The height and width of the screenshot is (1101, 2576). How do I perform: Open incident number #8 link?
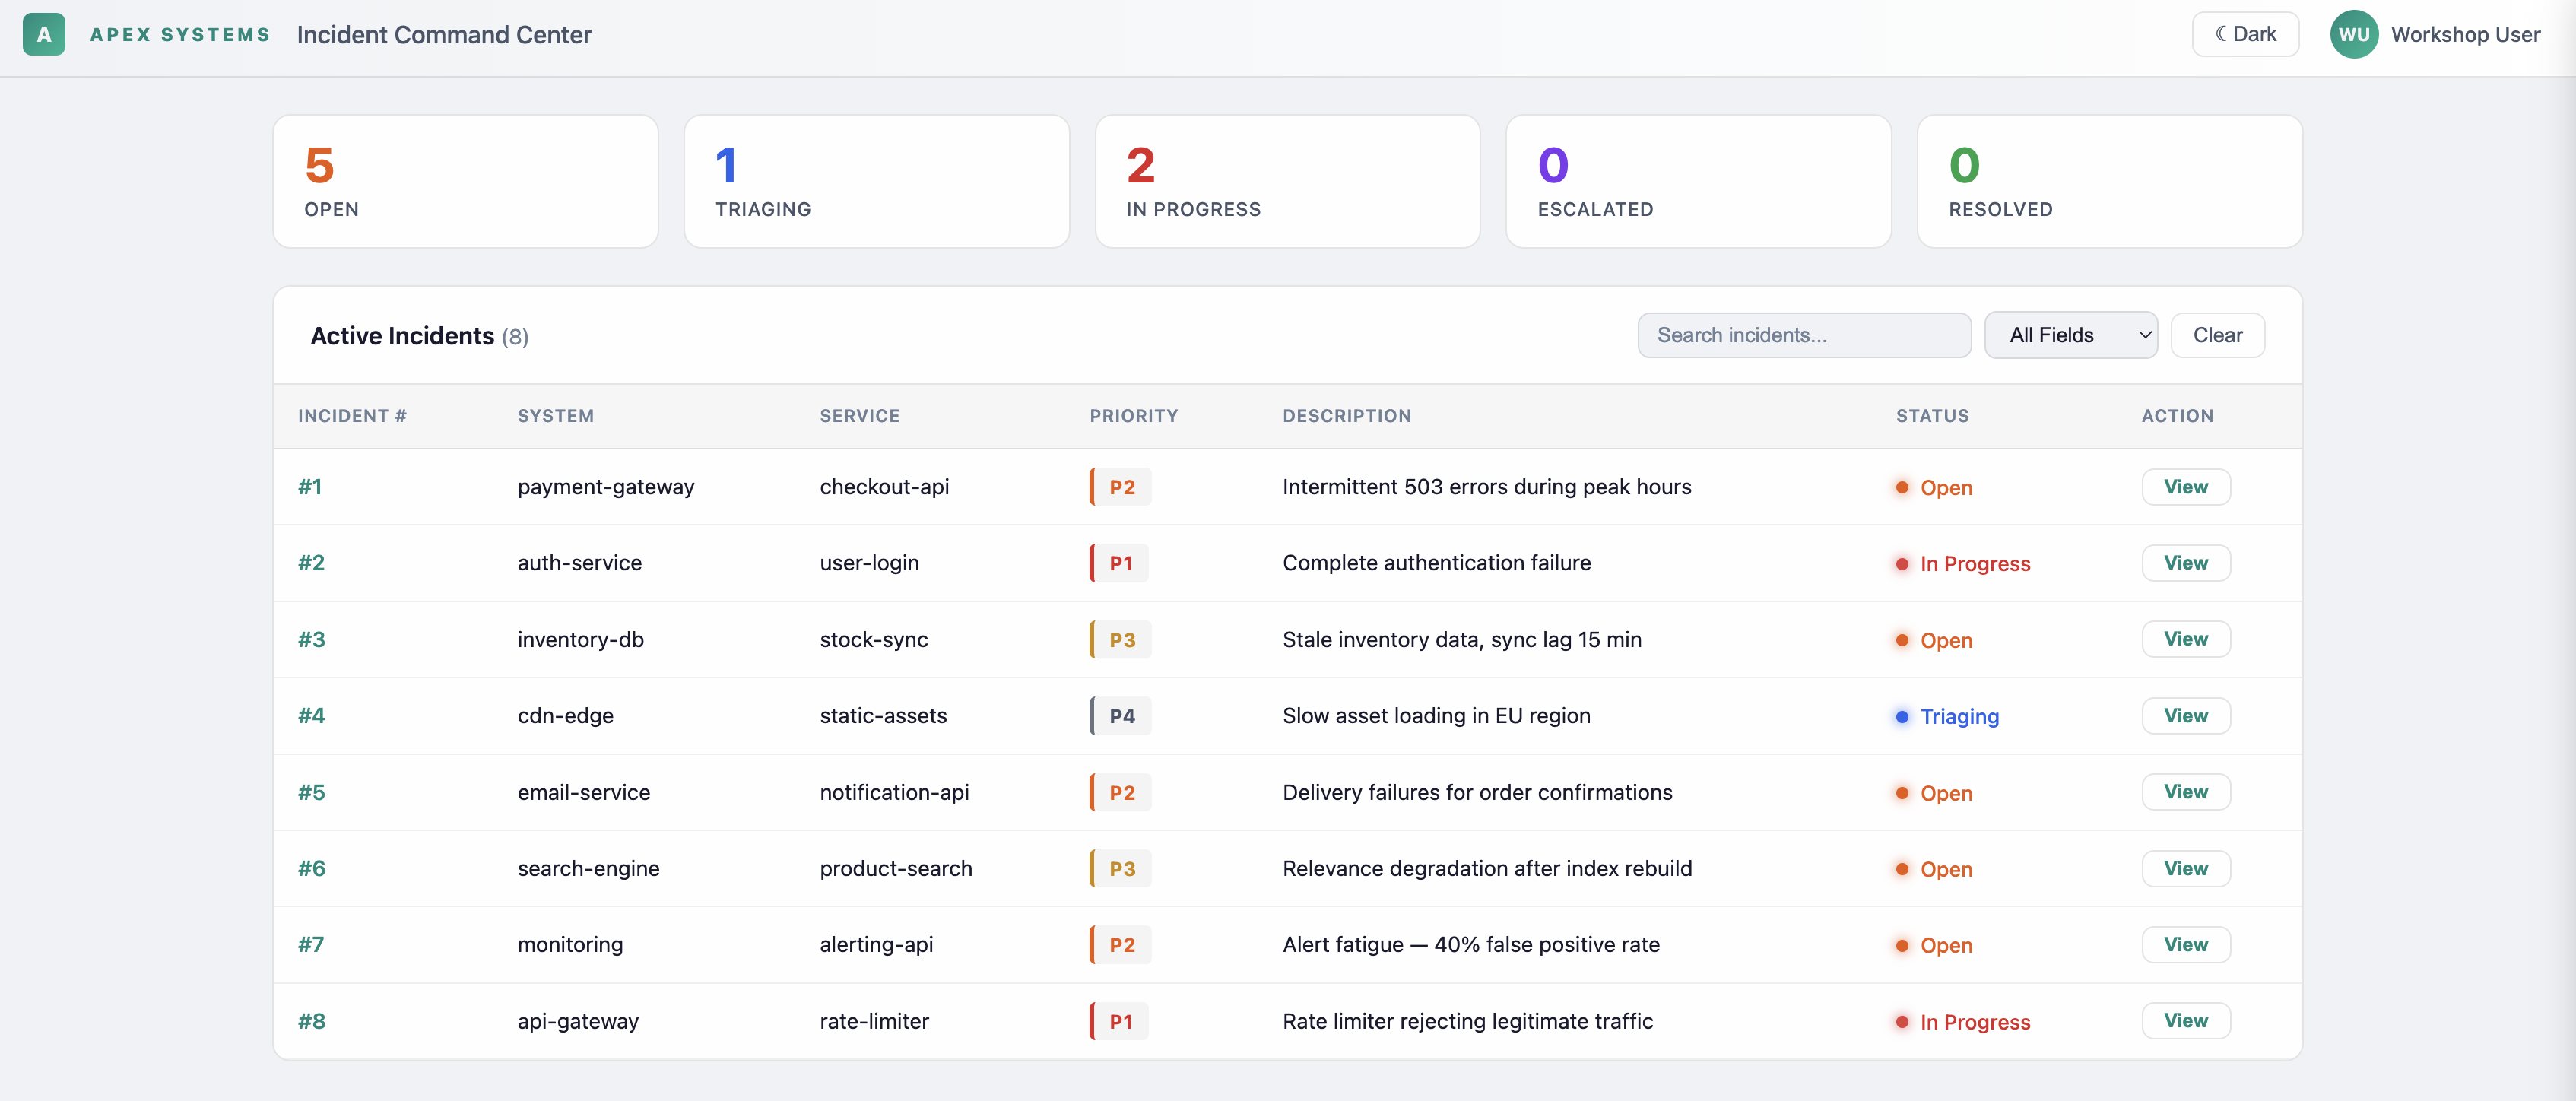(311, 1021)
